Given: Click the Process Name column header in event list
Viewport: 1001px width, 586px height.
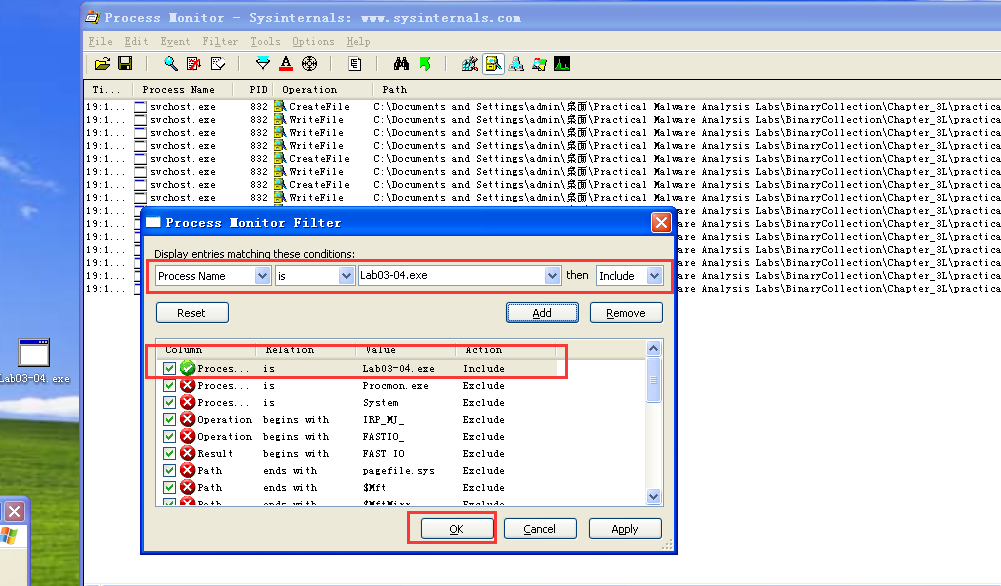Looking at the screenshot, I should [x=182, y=89].
